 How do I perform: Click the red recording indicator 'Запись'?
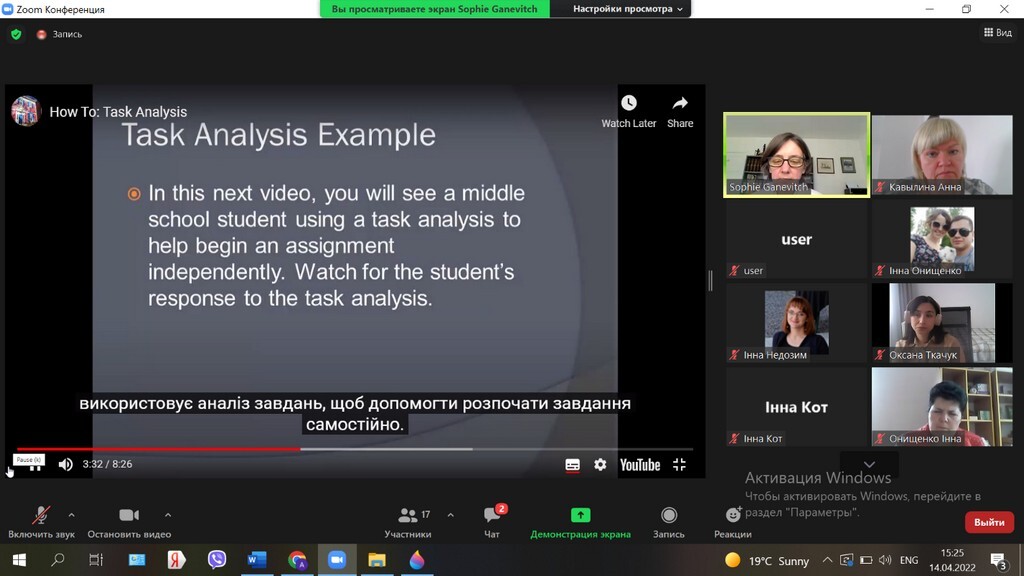59,34
